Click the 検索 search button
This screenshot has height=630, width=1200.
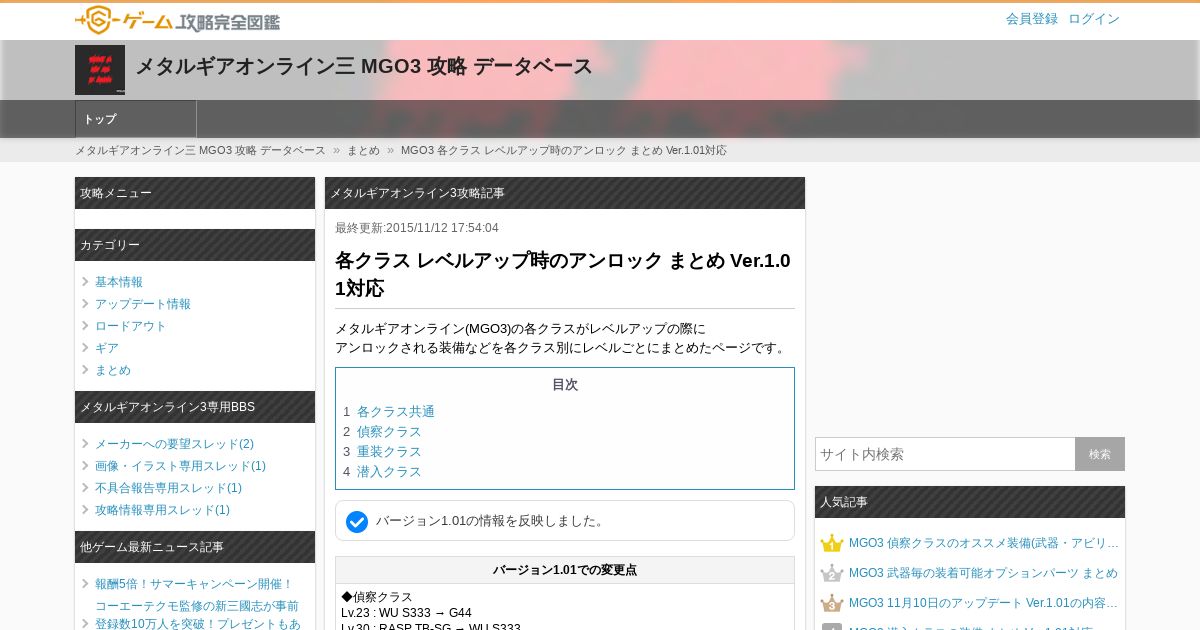click(x=1100, y=454)
